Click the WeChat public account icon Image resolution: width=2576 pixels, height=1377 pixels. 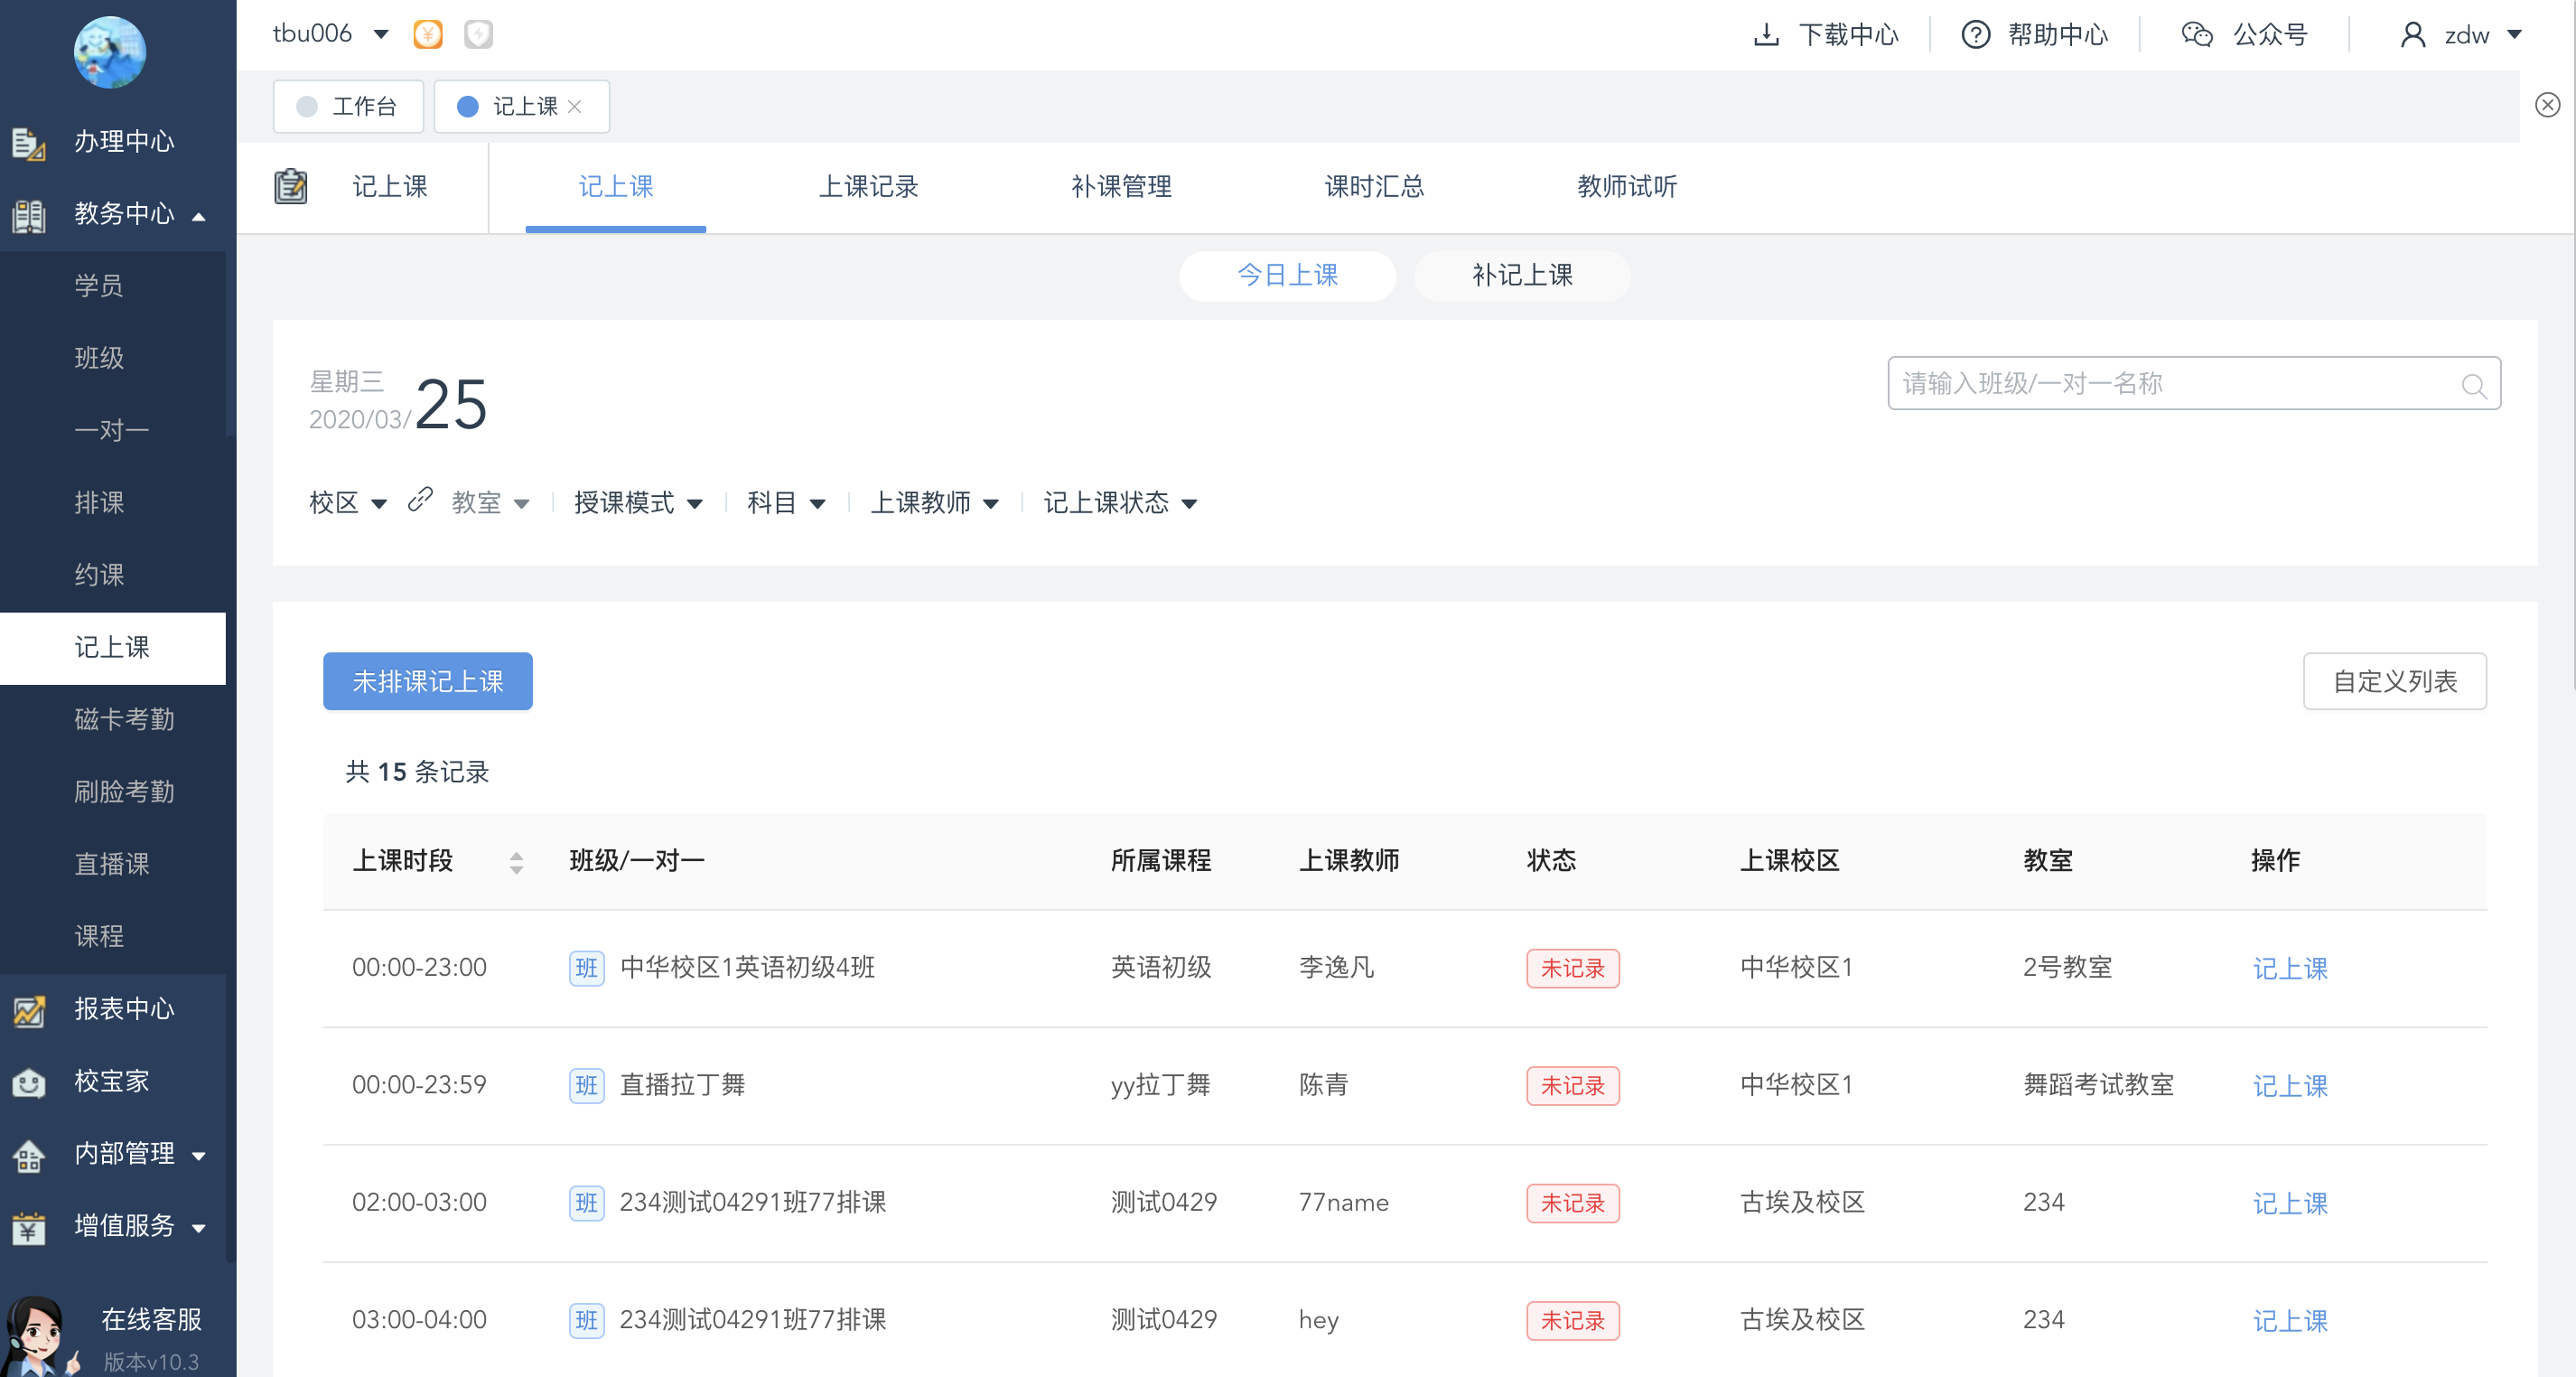click(2197, 35)
